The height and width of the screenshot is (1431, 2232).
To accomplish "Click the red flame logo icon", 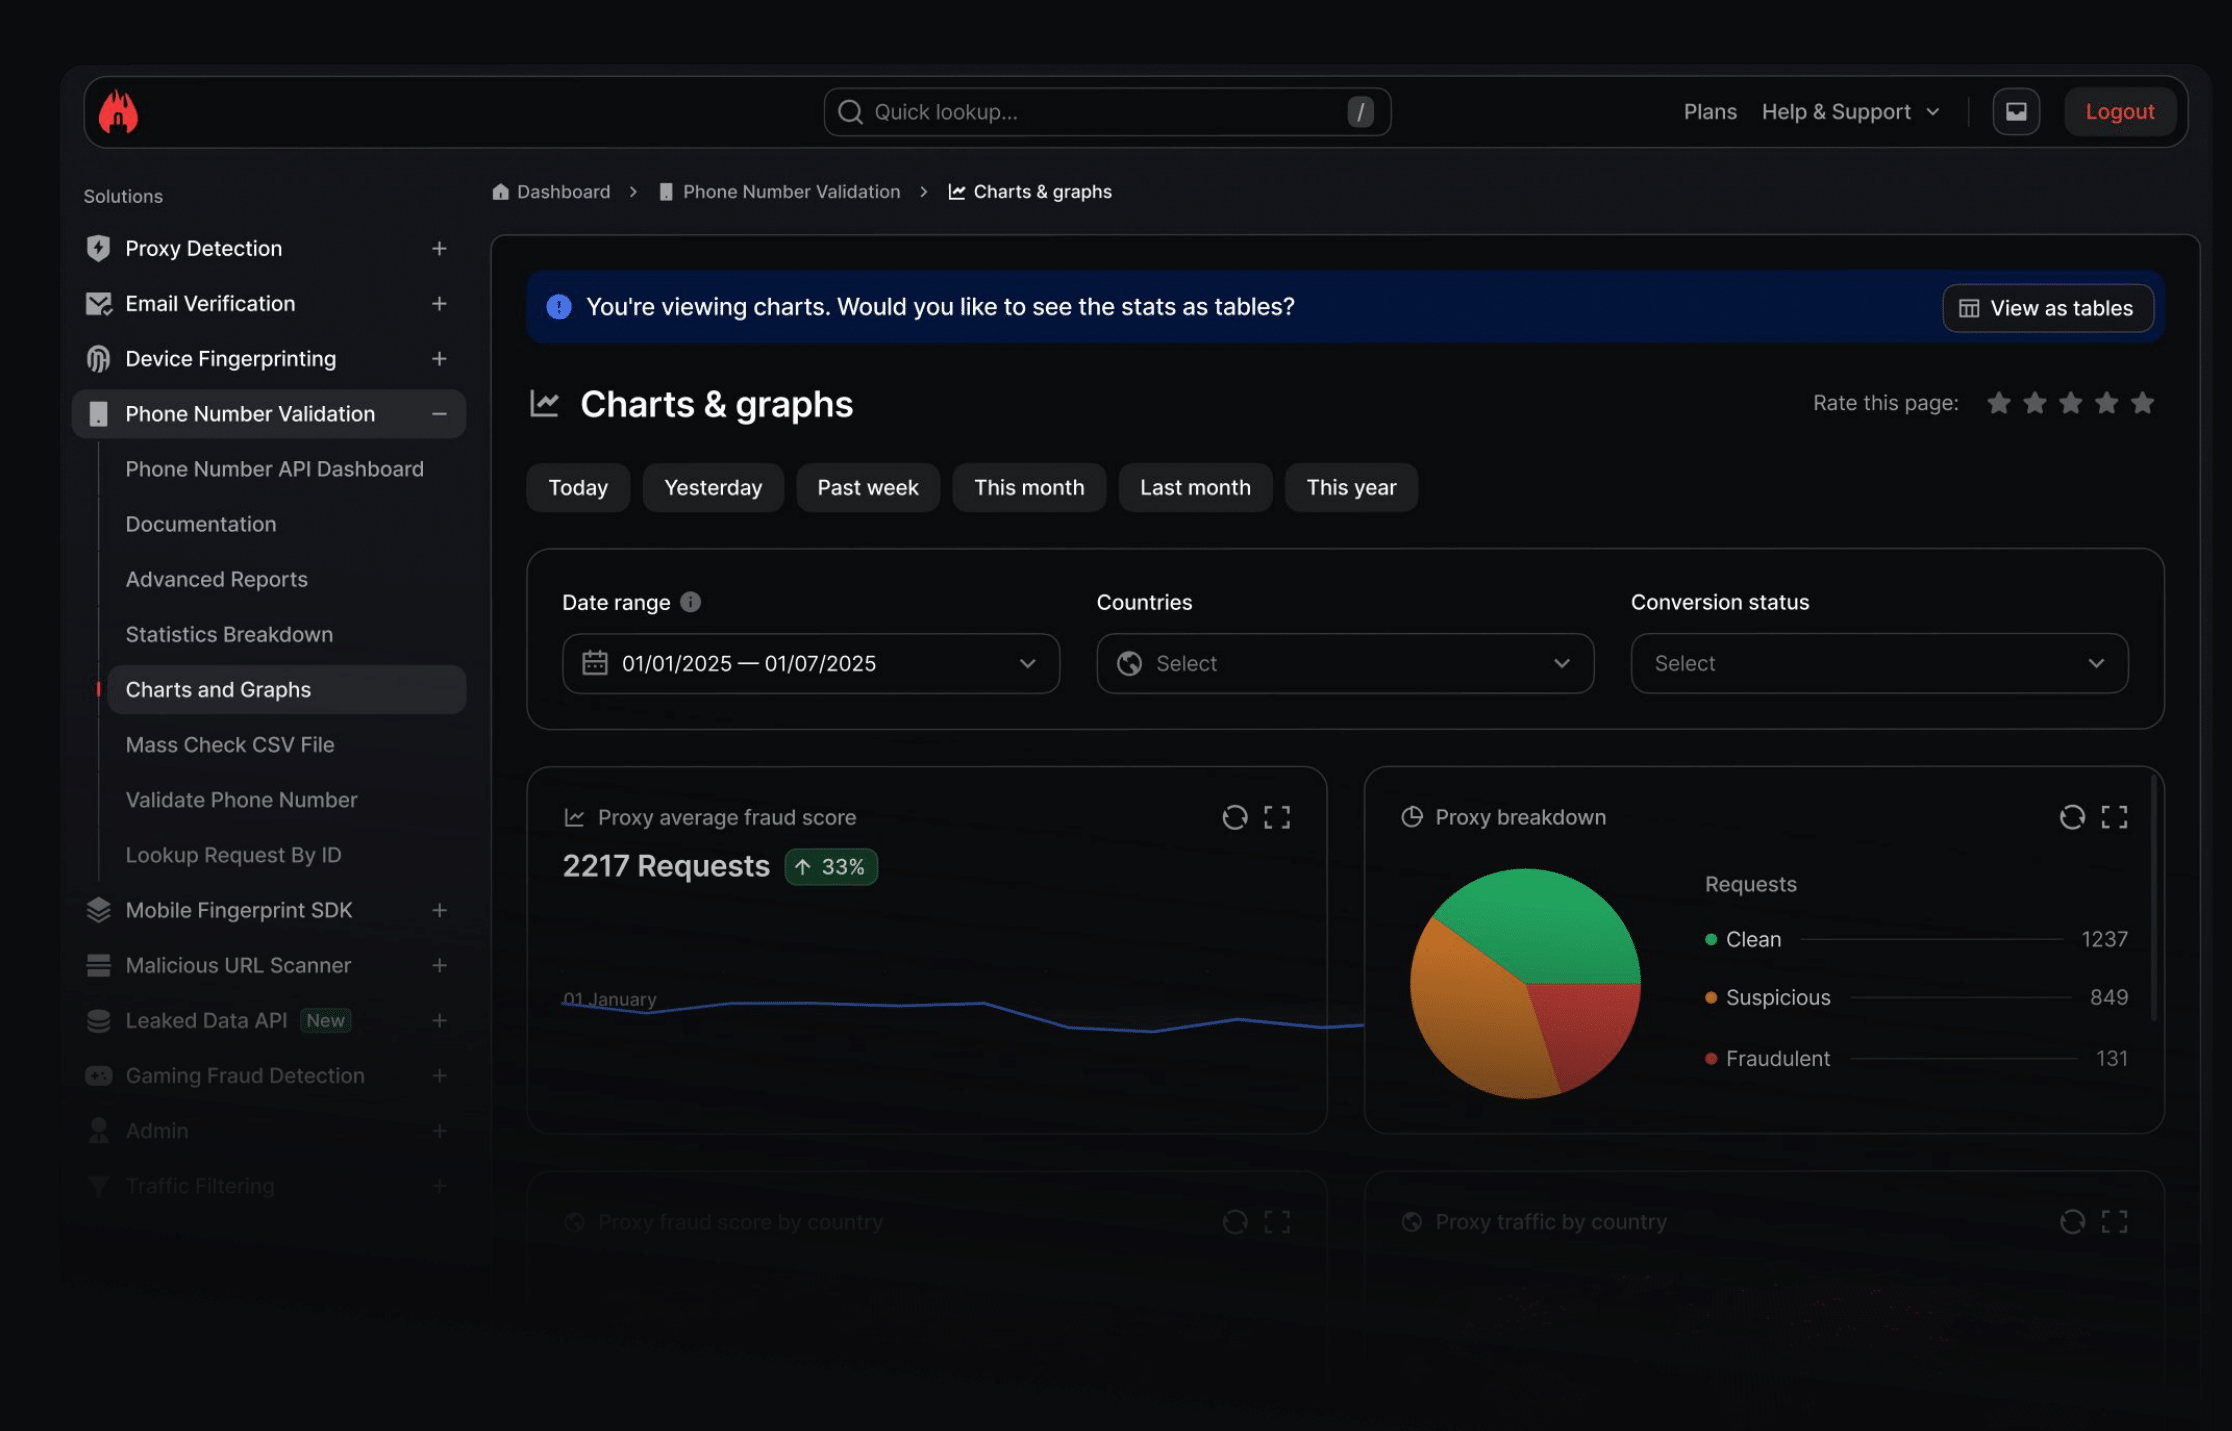I will (x=118, y=112).
